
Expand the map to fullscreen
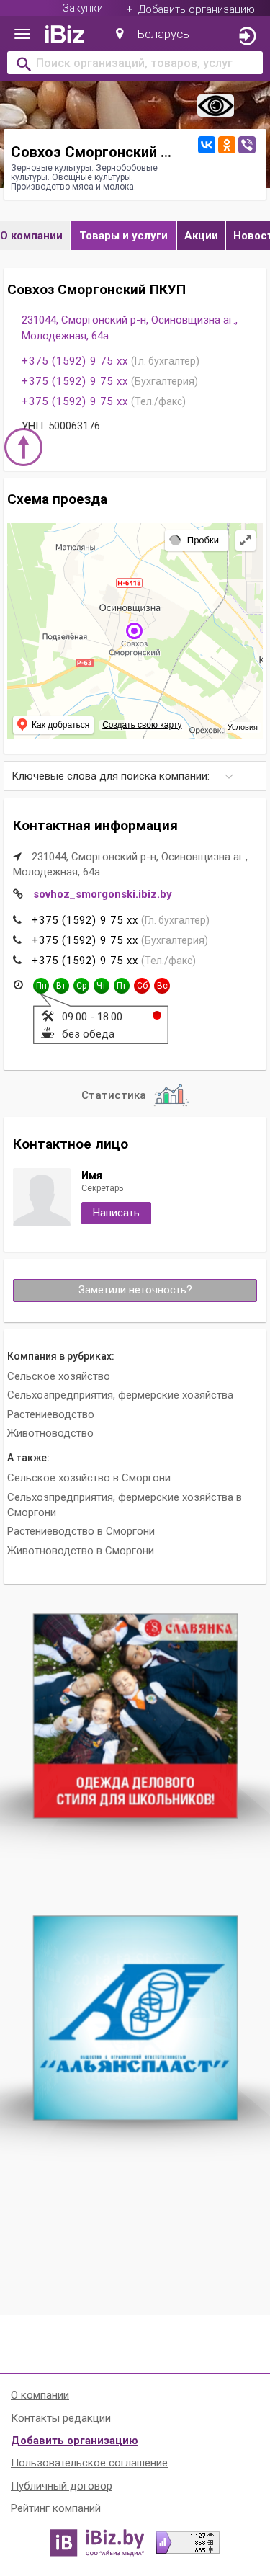tap(246, 540)
